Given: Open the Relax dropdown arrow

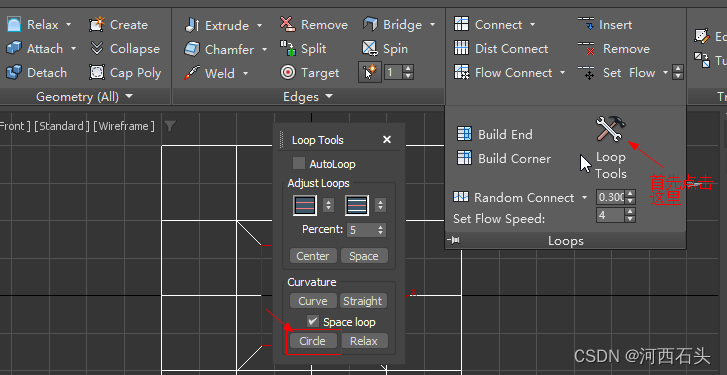Looking at the screenshot, I should 69,25.
